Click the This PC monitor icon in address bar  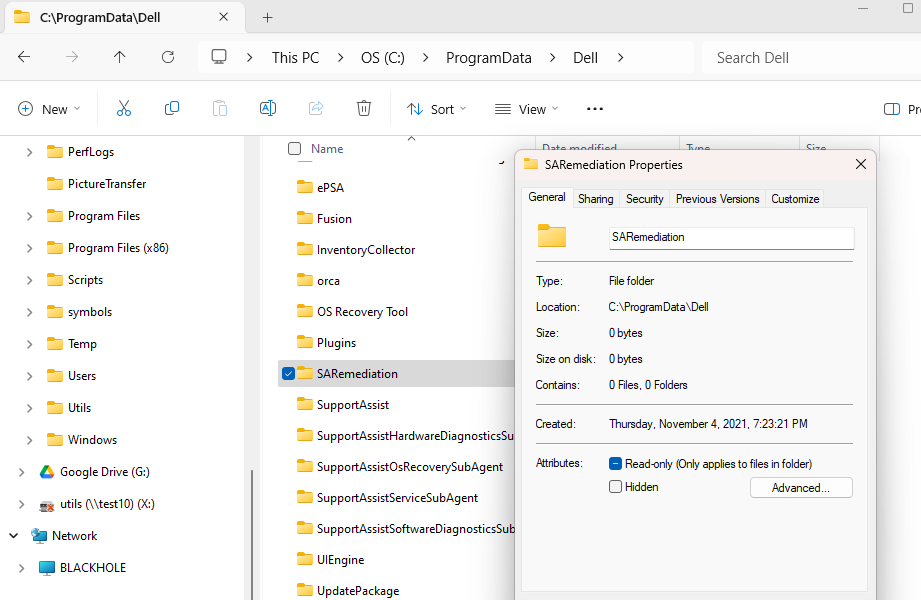tap(219, 57)
